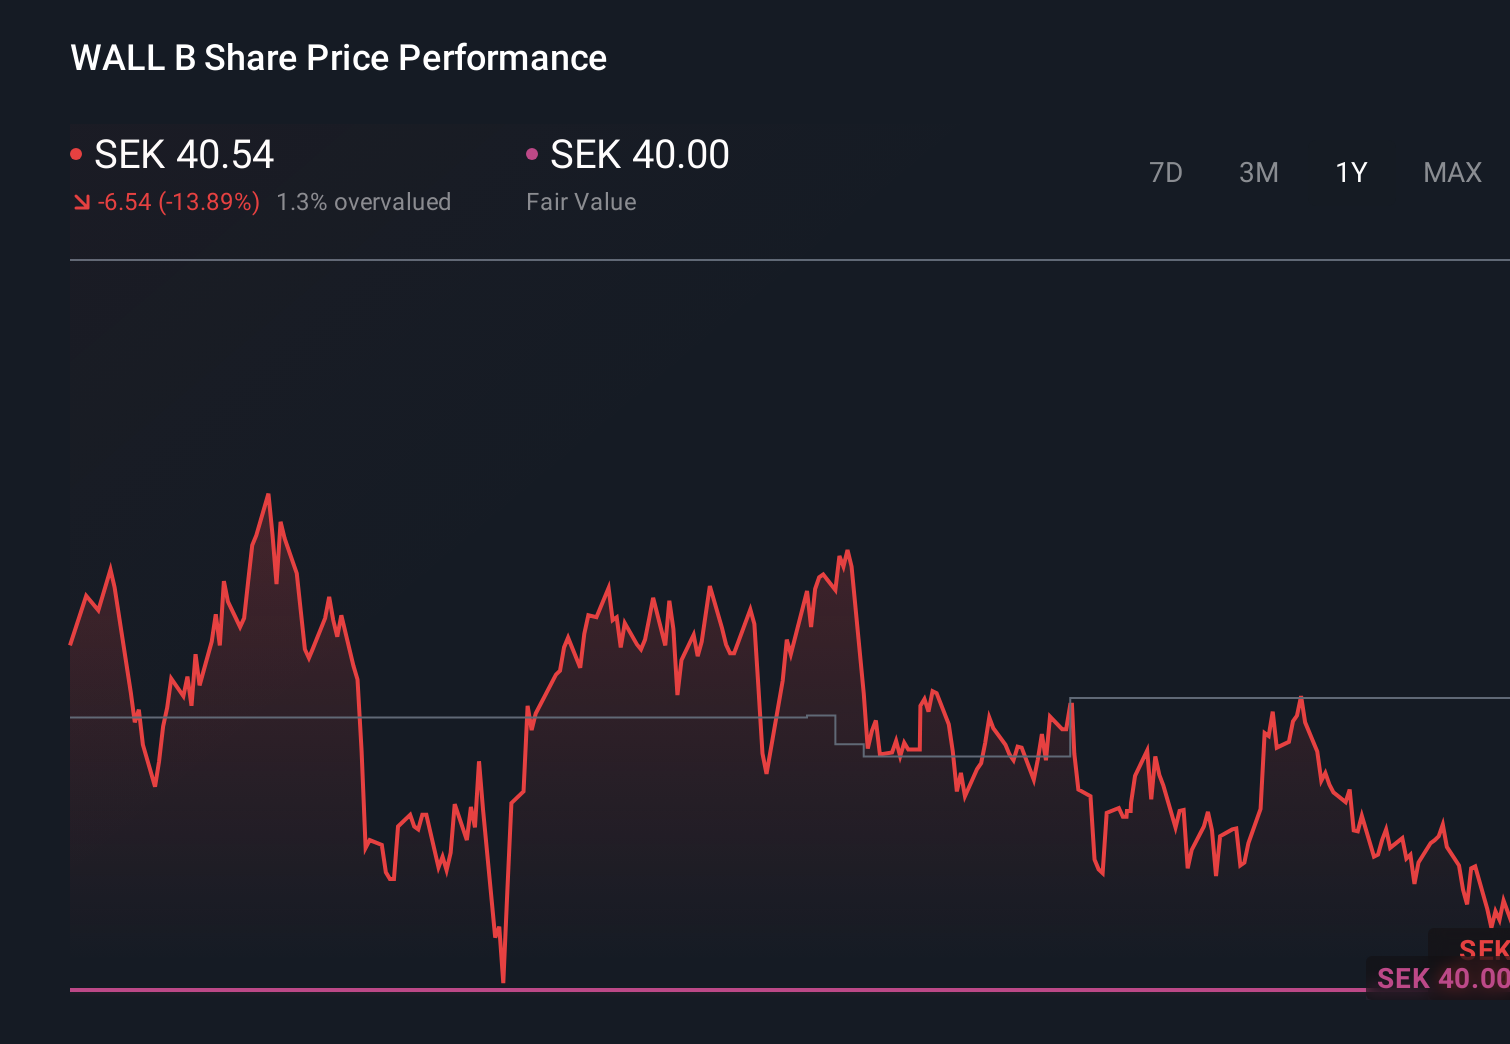Click the red downward trend arrow icon
Viewport: 1510px width, 1044px height.
[81, 201]
